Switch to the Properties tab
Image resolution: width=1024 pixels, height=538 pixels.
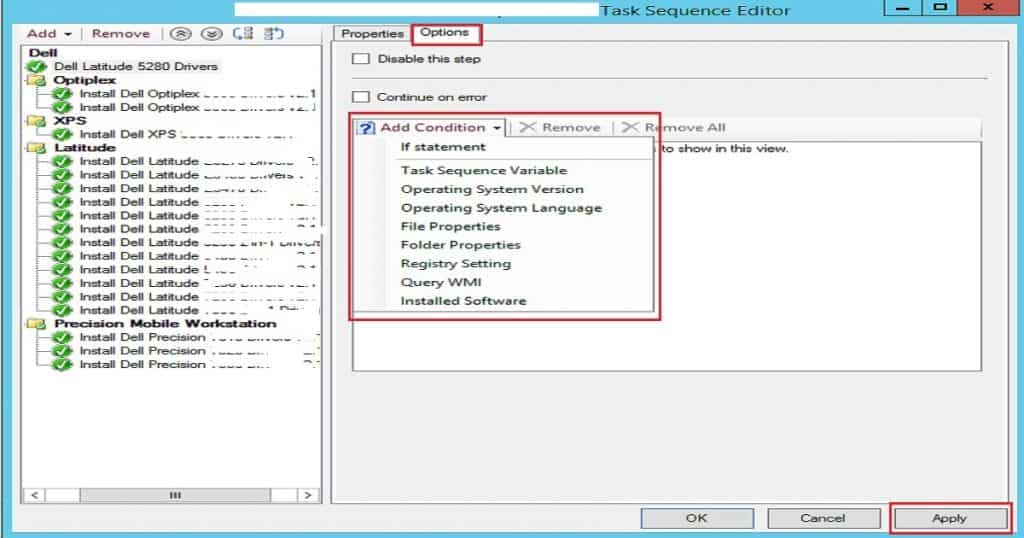pyautogui.click(x=372, y=33)
